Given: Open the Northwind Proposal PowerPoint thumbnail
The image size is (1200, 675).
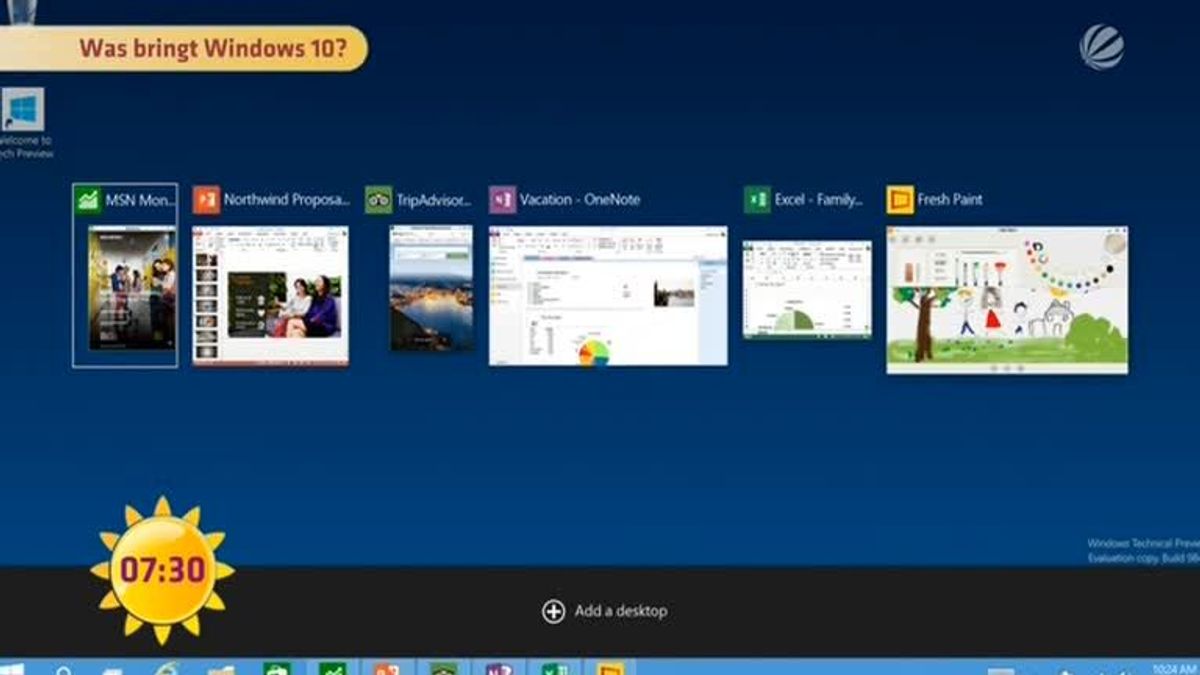Looking at the screenshot, I should (271, 295).
